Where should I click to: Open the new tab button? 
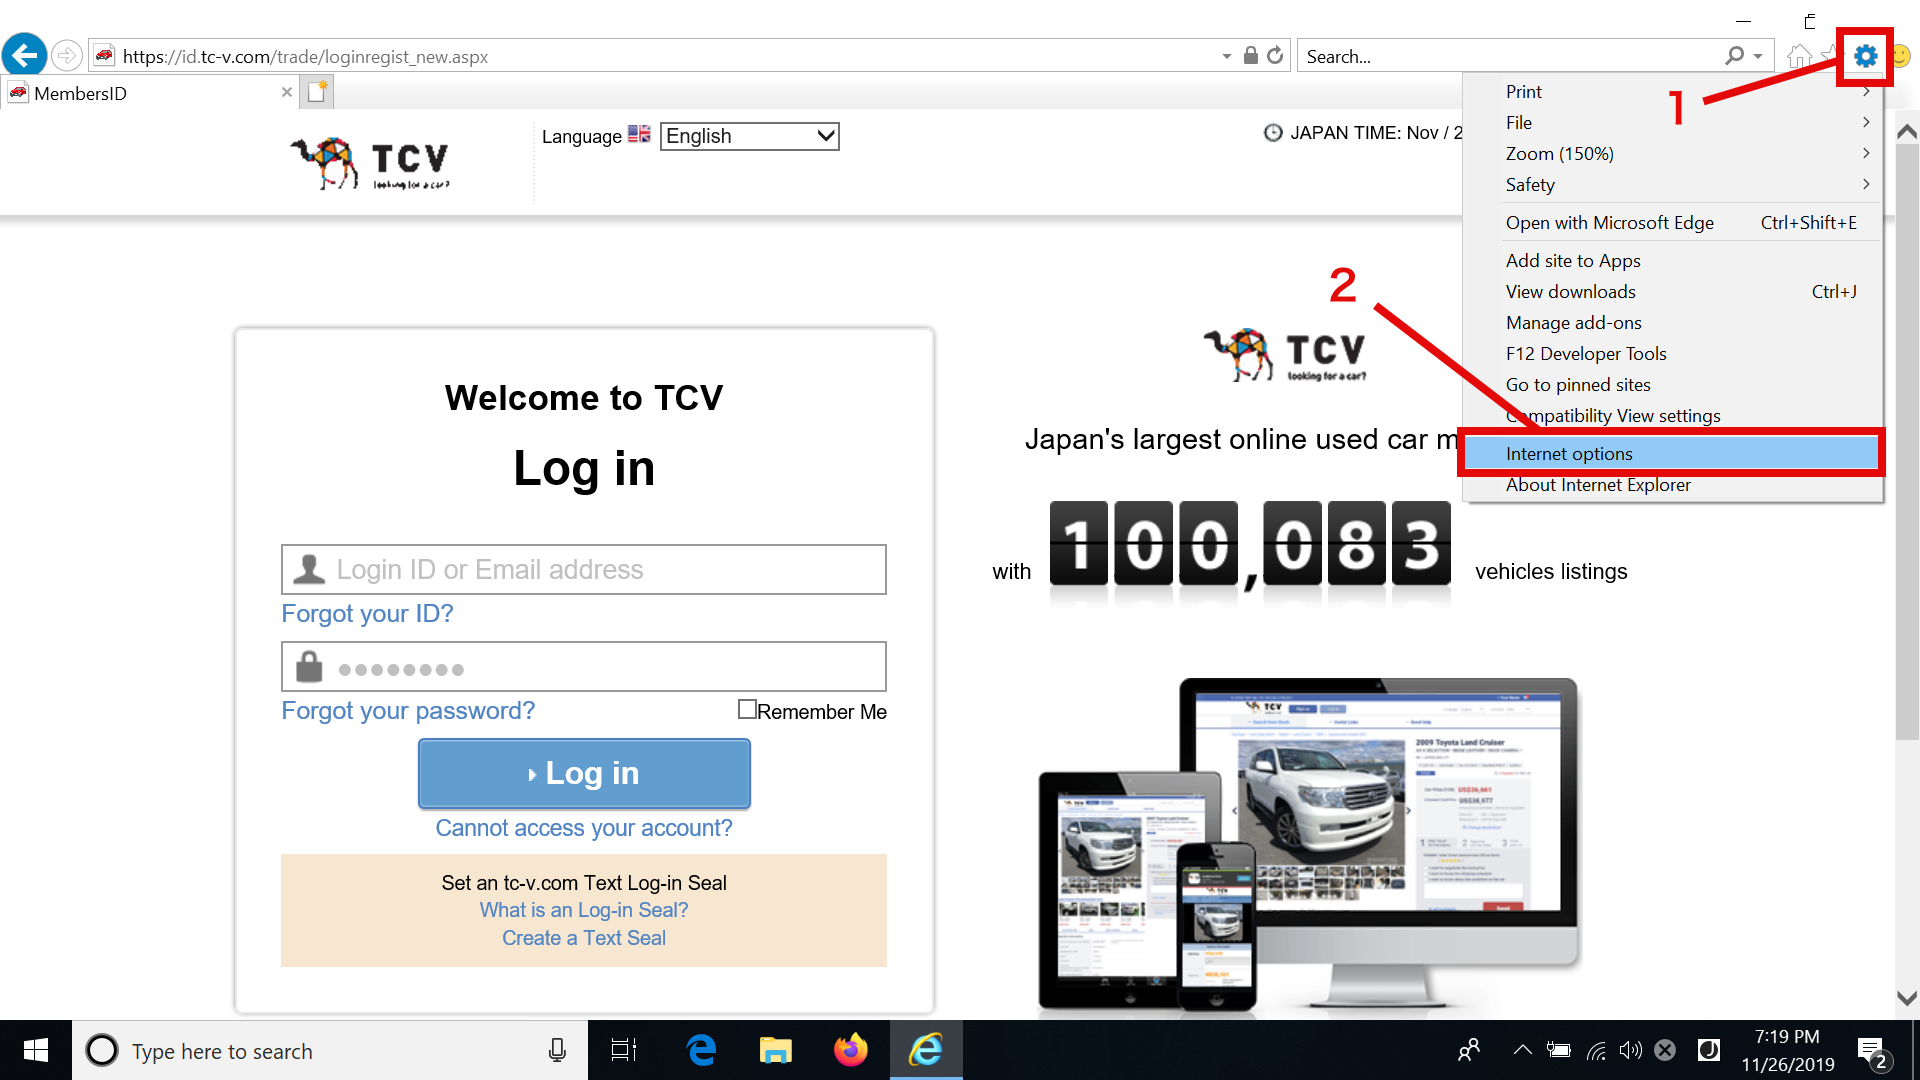coord(317,92)
